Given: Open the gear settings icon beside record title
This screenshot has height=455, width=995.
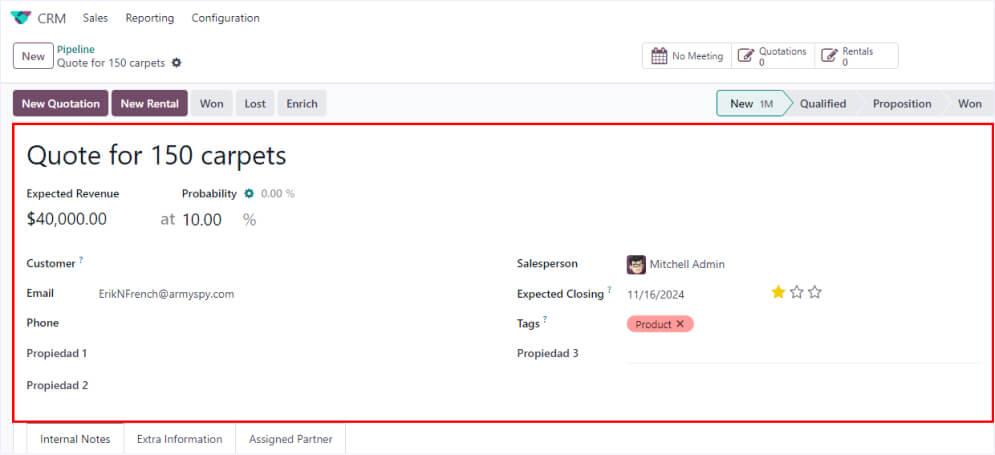Looking at the screenshot, I should 177,63.
